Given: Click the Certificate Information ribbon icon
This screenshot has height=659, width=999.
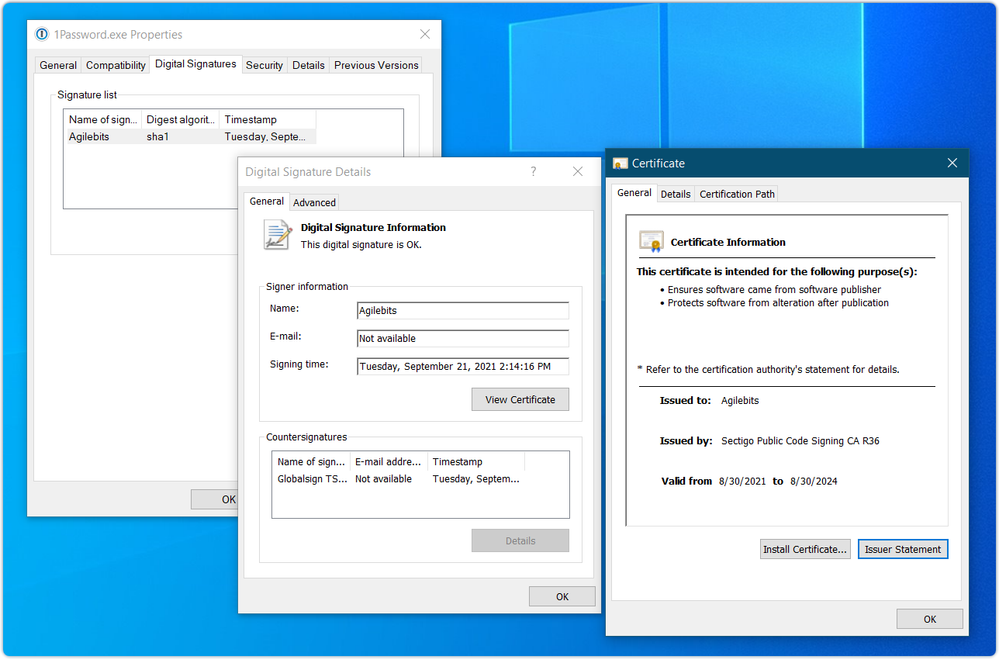Looking at the screenshot, I should point(651,242).
